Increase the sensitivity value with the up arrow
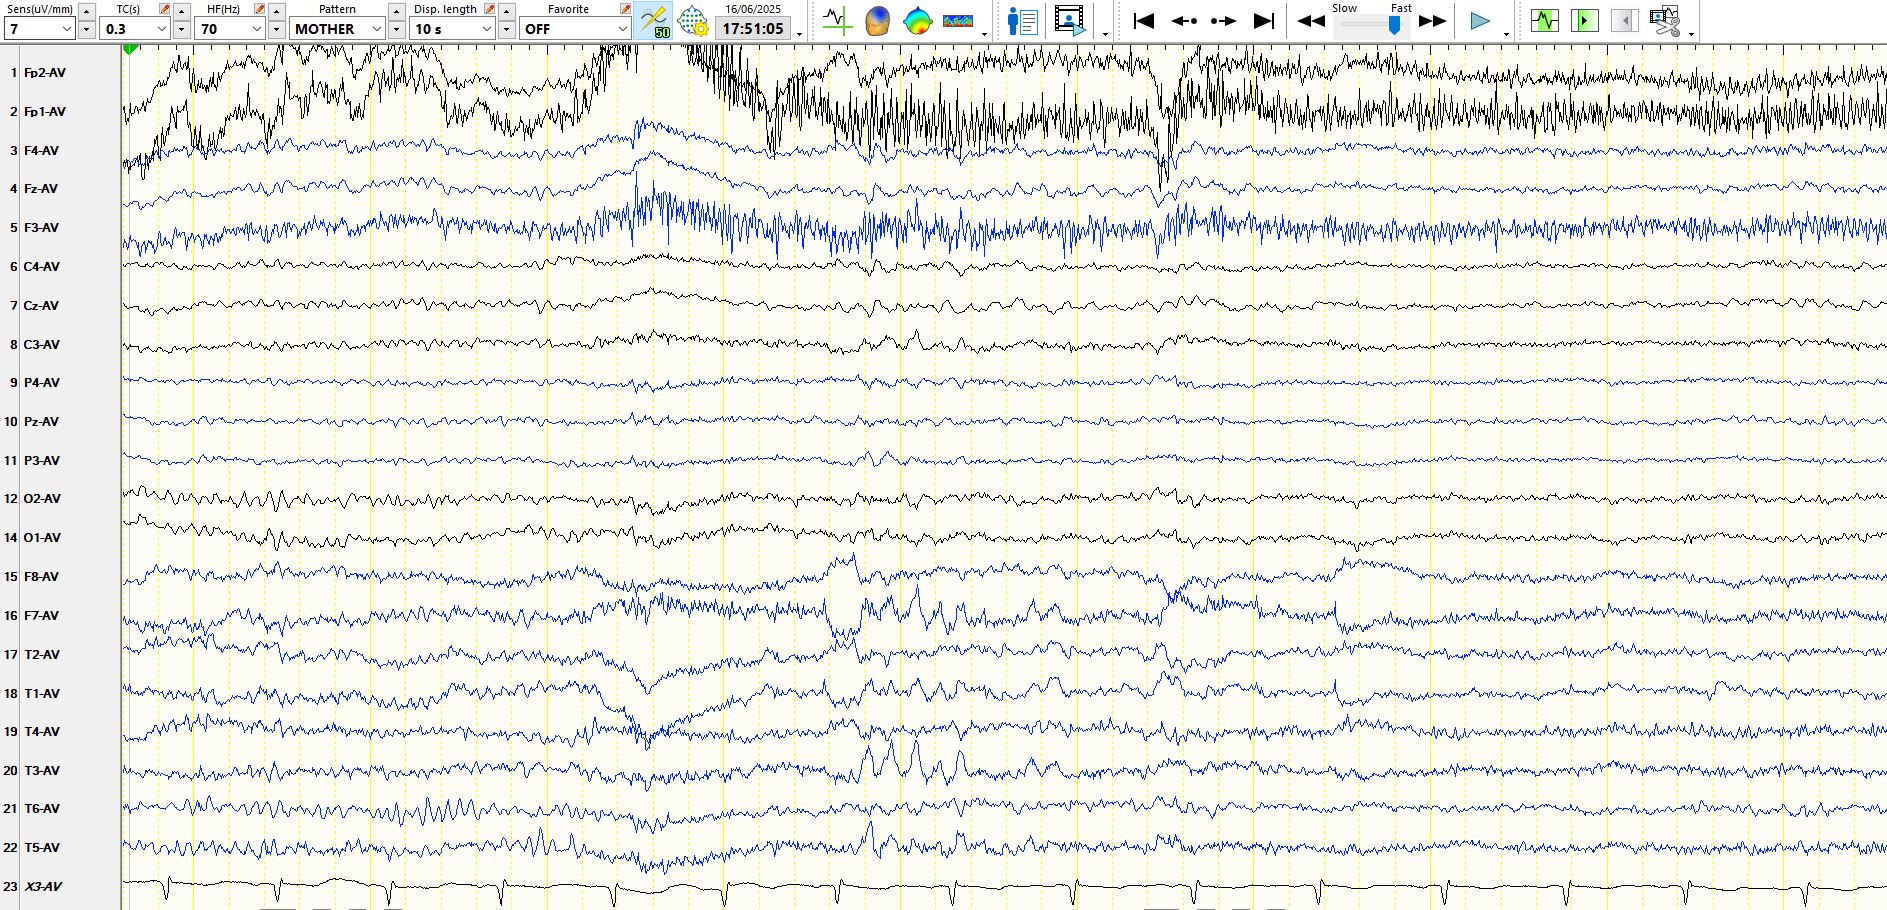 (86, 10)
